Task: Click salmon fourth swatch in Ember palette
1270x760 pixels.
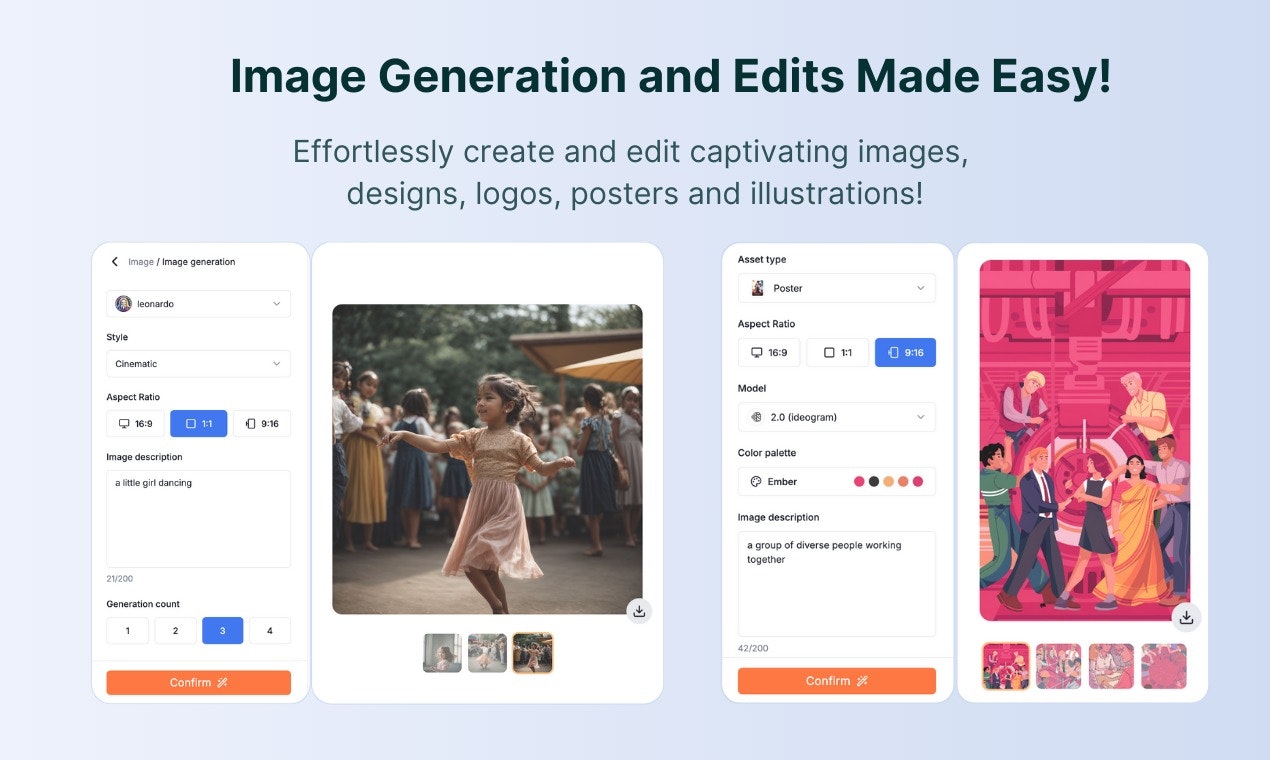Action: pos(903,482)
